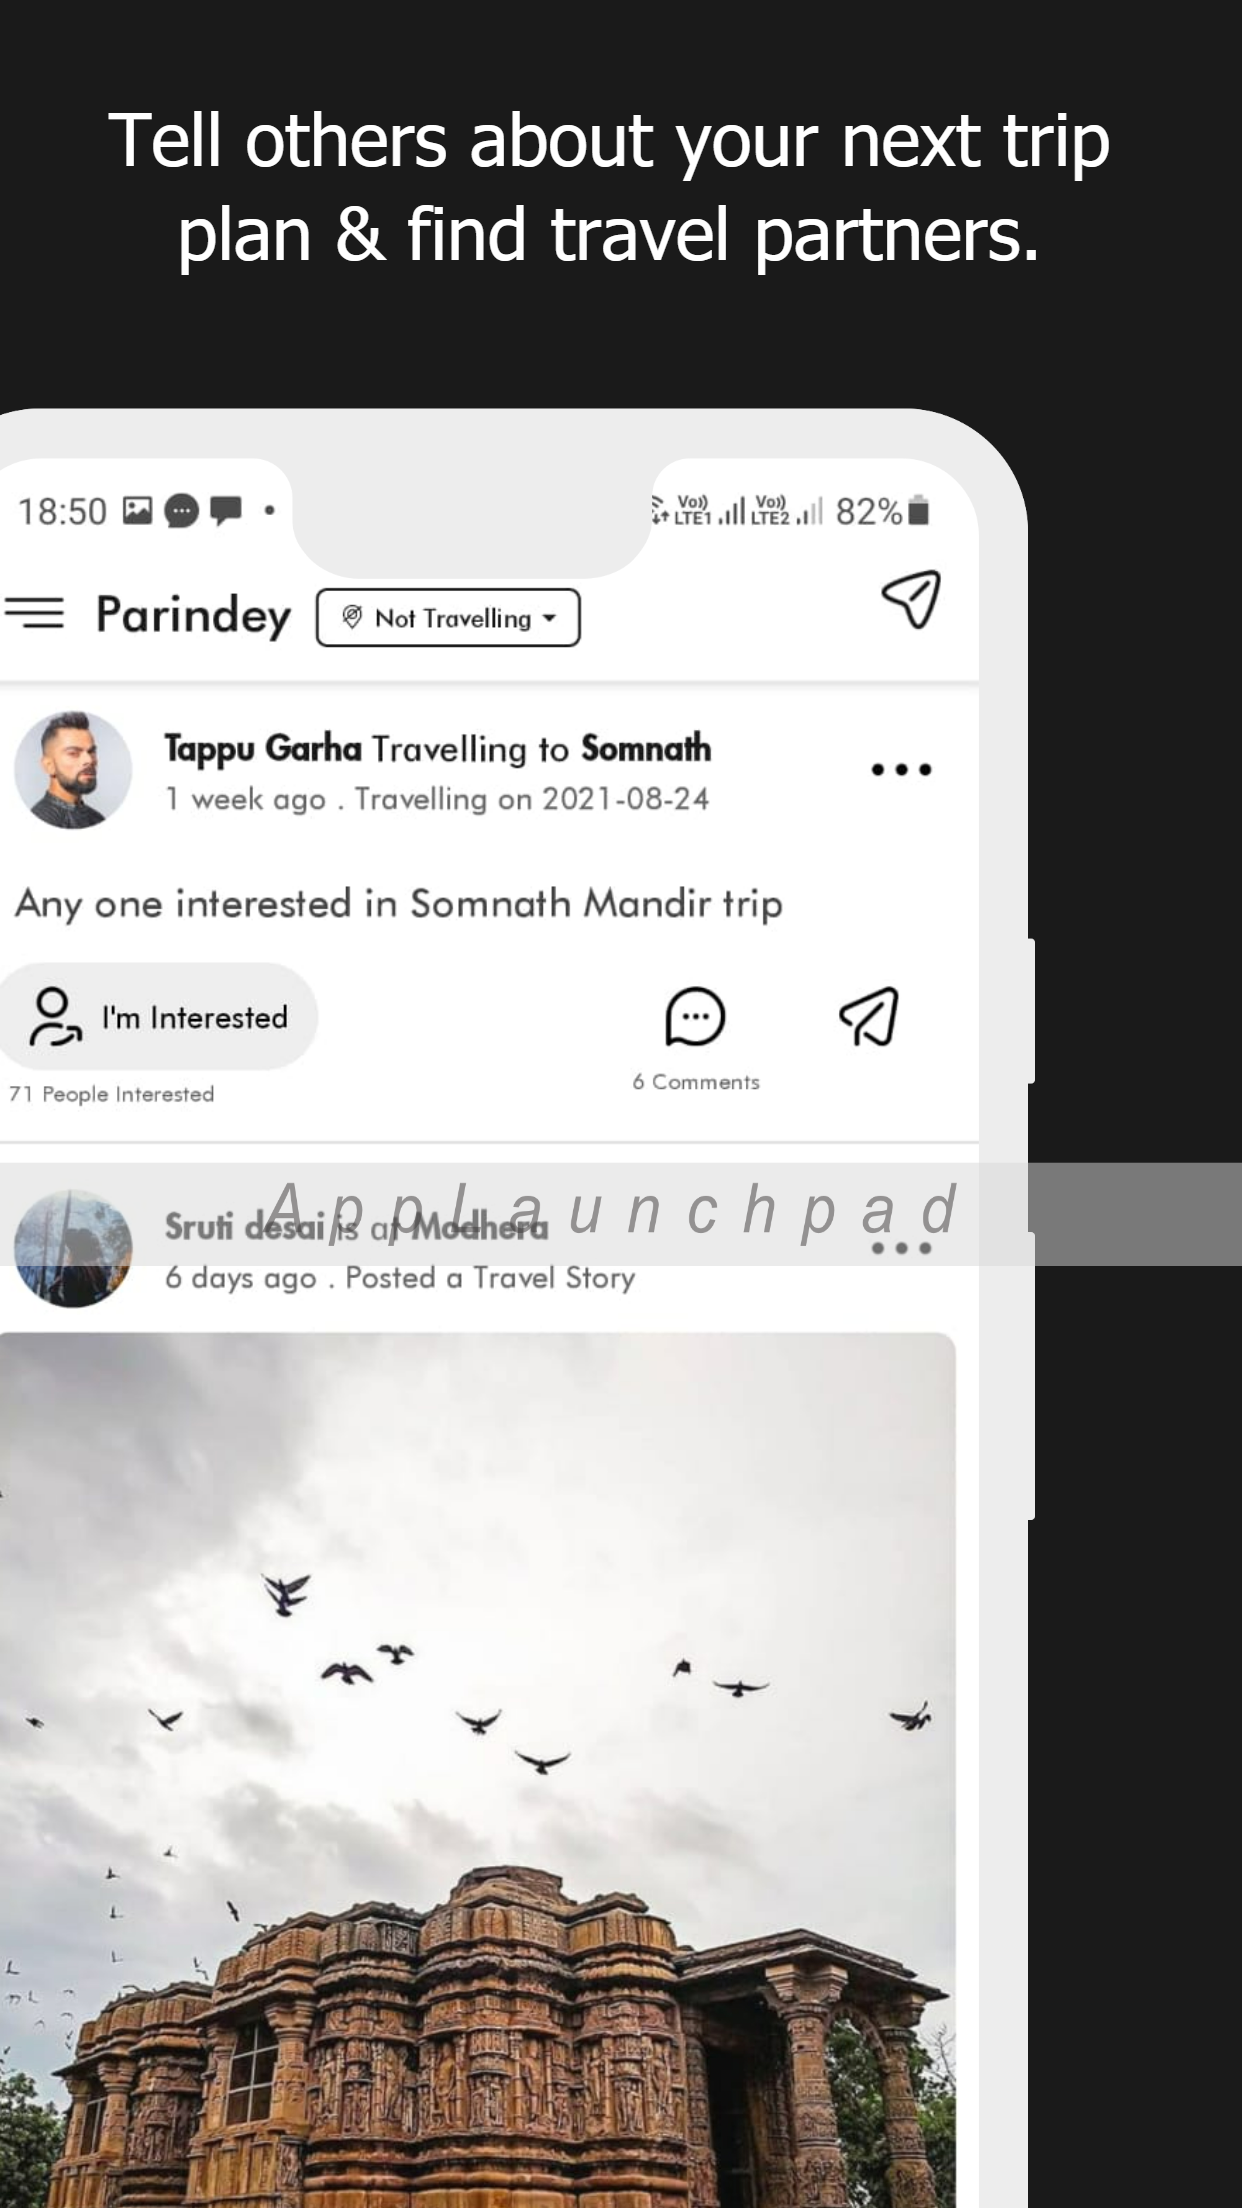The image size is (1242, 2208).
Task: Open Sruti desai's profile picture
Action: pos(73,1248)
